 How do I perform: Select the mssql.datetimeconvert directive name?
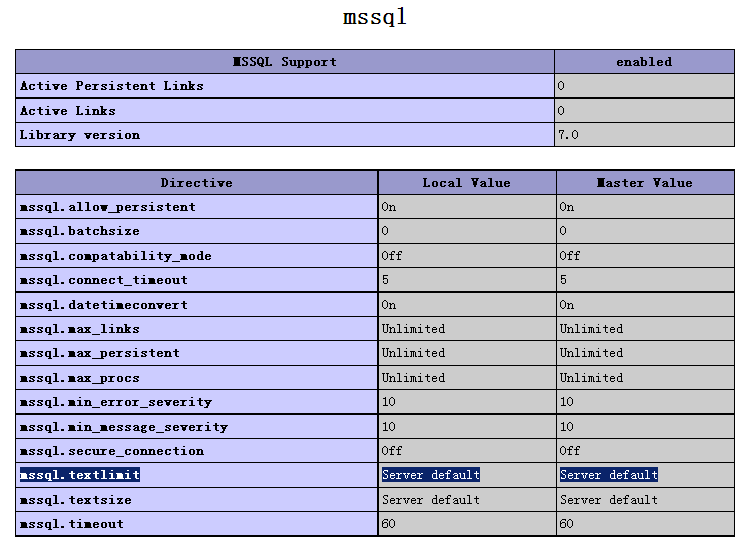coord(104,305)
